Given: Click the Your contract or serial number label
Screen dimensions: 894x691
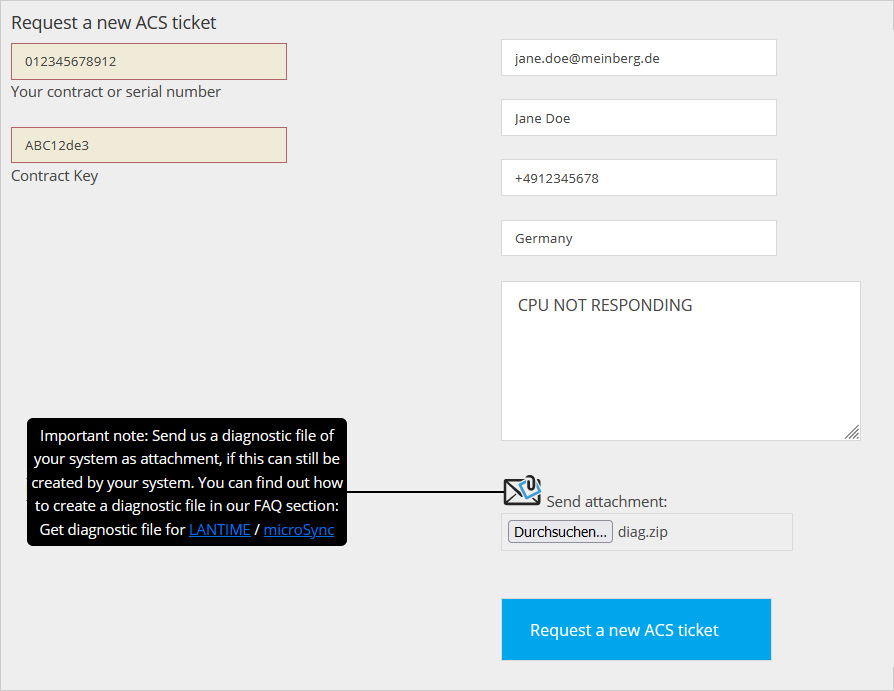Looking at the screenshot, I should [x=116, y=92].
